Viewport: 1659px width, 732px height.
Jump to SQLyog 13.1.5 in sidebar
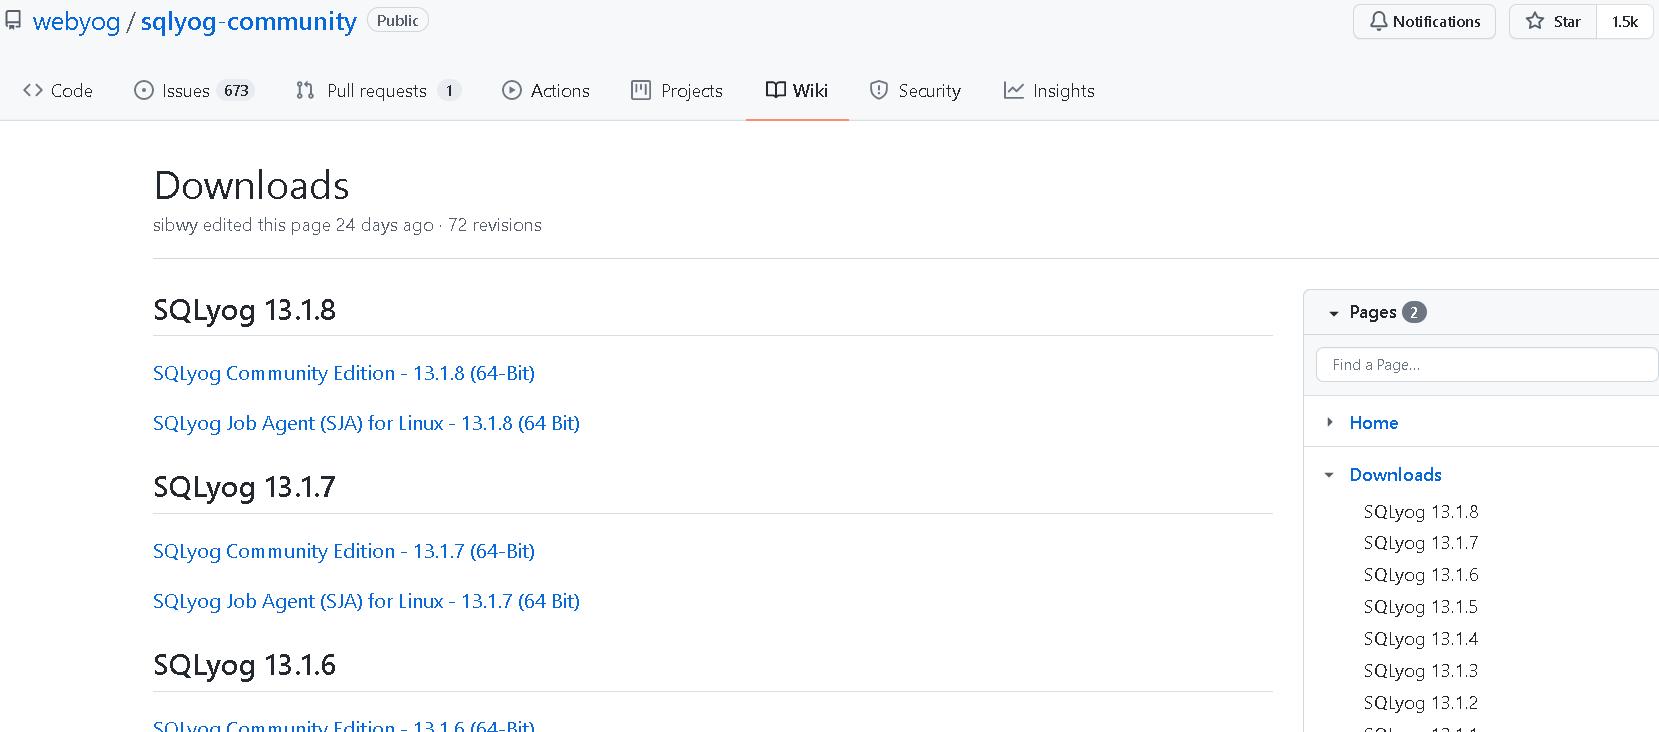coord(1421,607)
